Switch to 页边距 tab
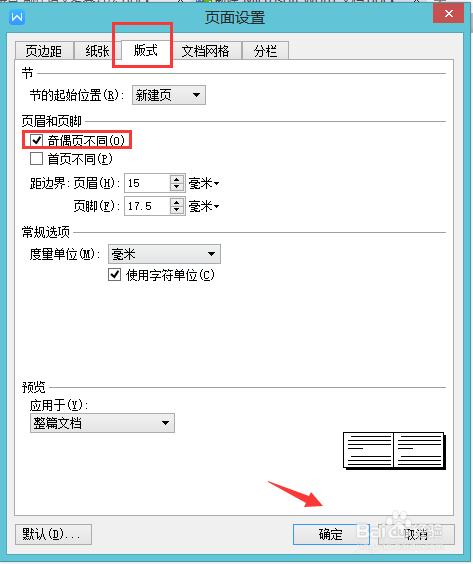The height and width of the screenshot is (564, 473). pos(44,51)
